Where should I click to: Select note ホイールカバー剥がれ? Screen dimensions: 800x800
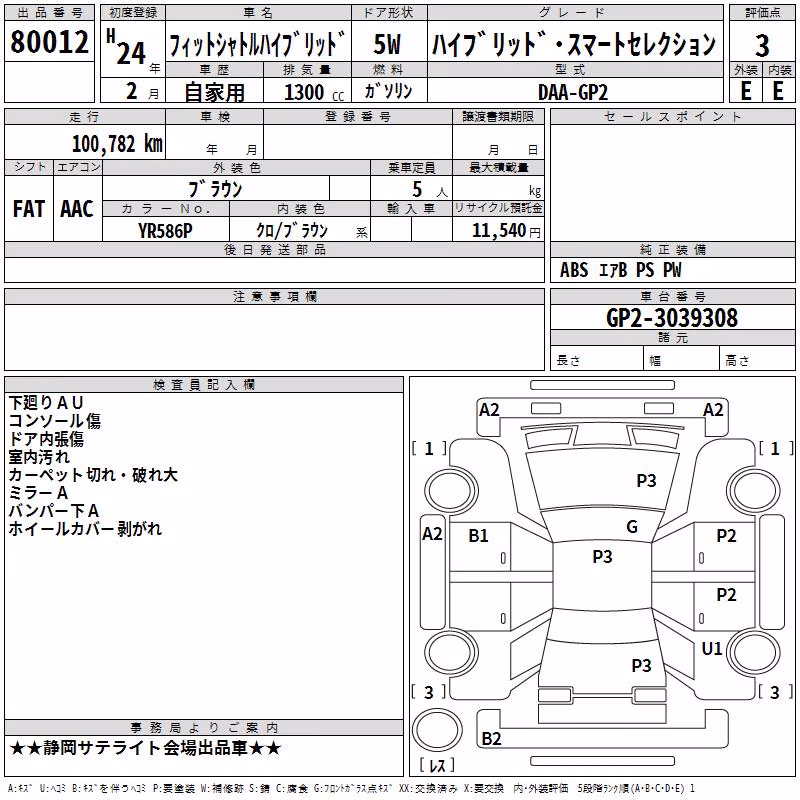pos(85,529)
